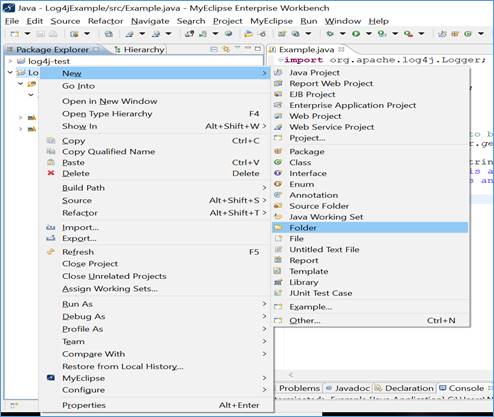Switch to the Package Explorer tab
The image size is (494, 417).
[x=52, y=50]
